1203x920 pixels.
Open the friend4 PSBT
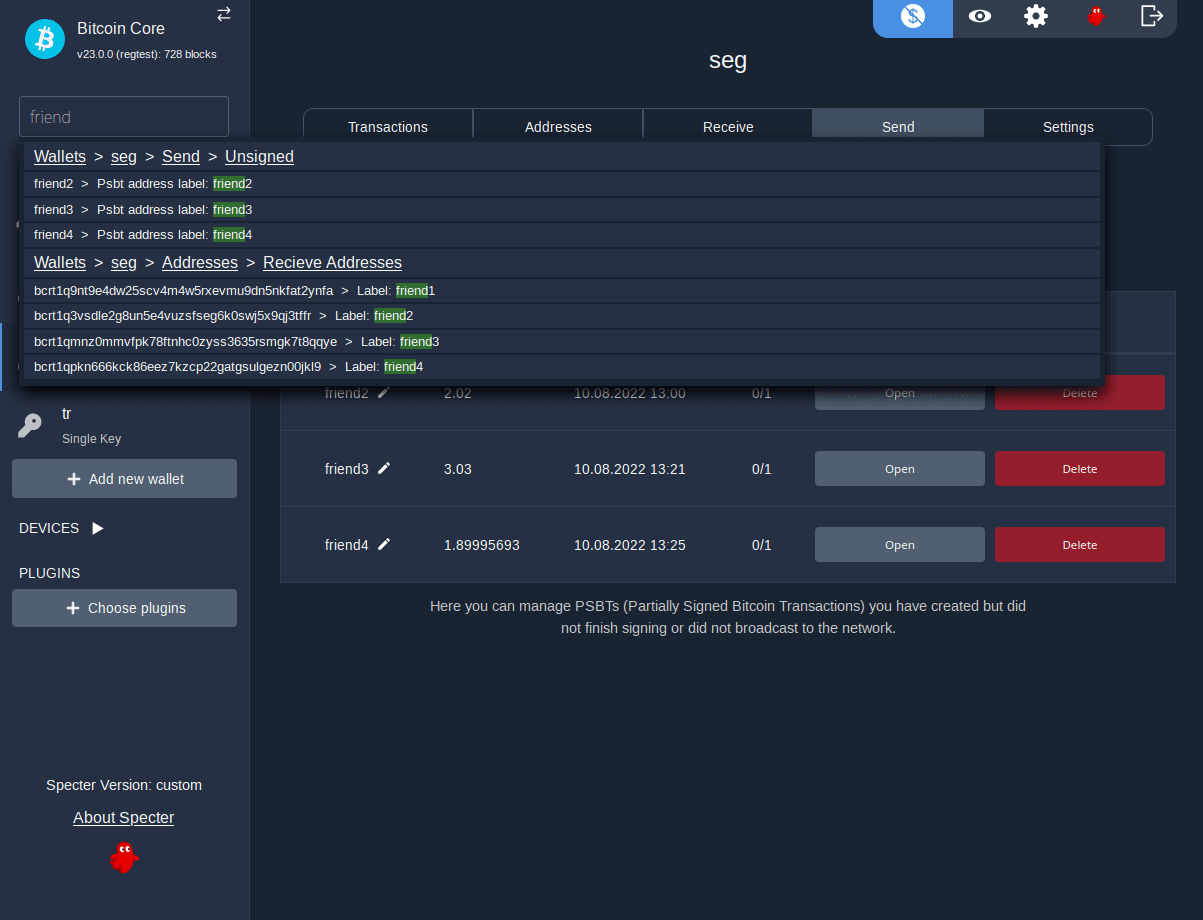point(900,545)
